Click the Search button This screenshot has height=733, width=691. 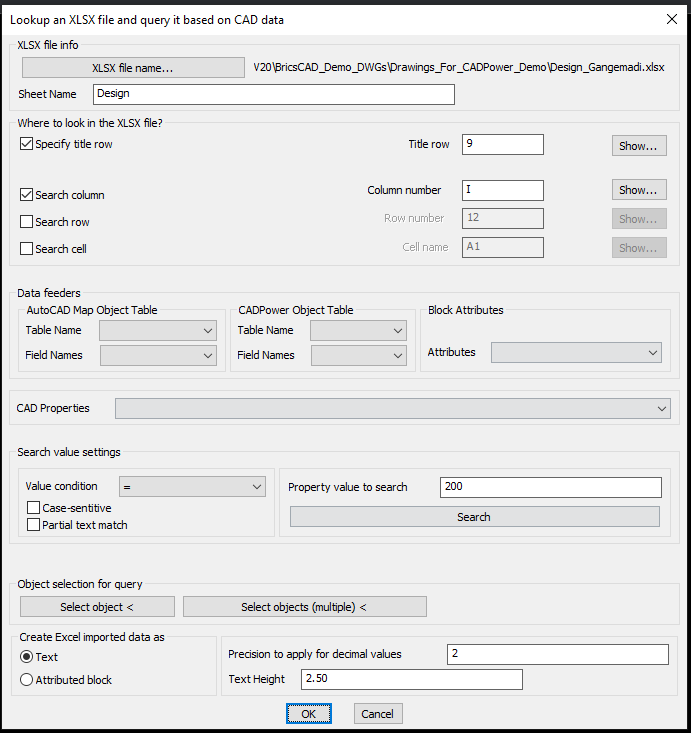pyautogui.click(x=474, y=517)
